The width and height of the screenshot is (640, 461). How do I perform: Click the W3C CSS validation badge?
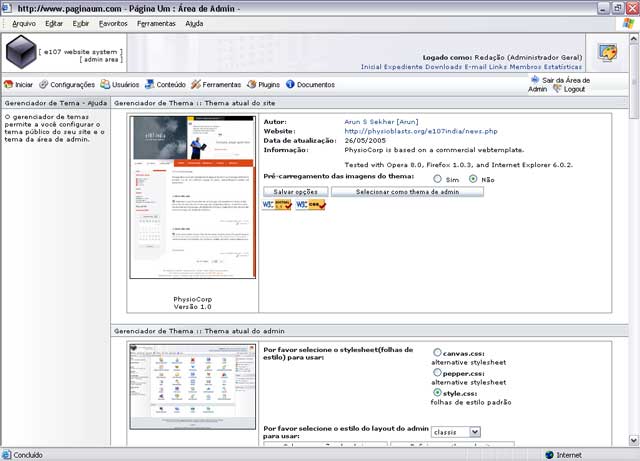[311, 204]
